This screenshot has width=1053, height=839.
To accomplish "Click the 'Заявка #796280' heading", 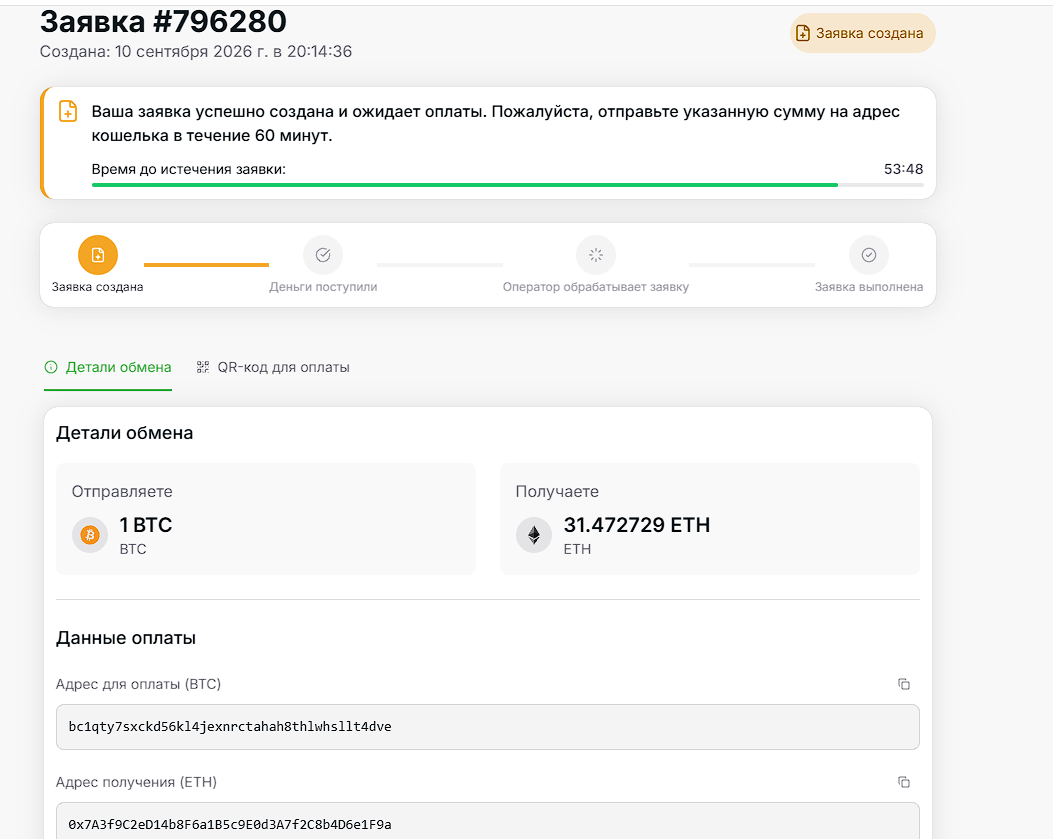I will point(163,21).
